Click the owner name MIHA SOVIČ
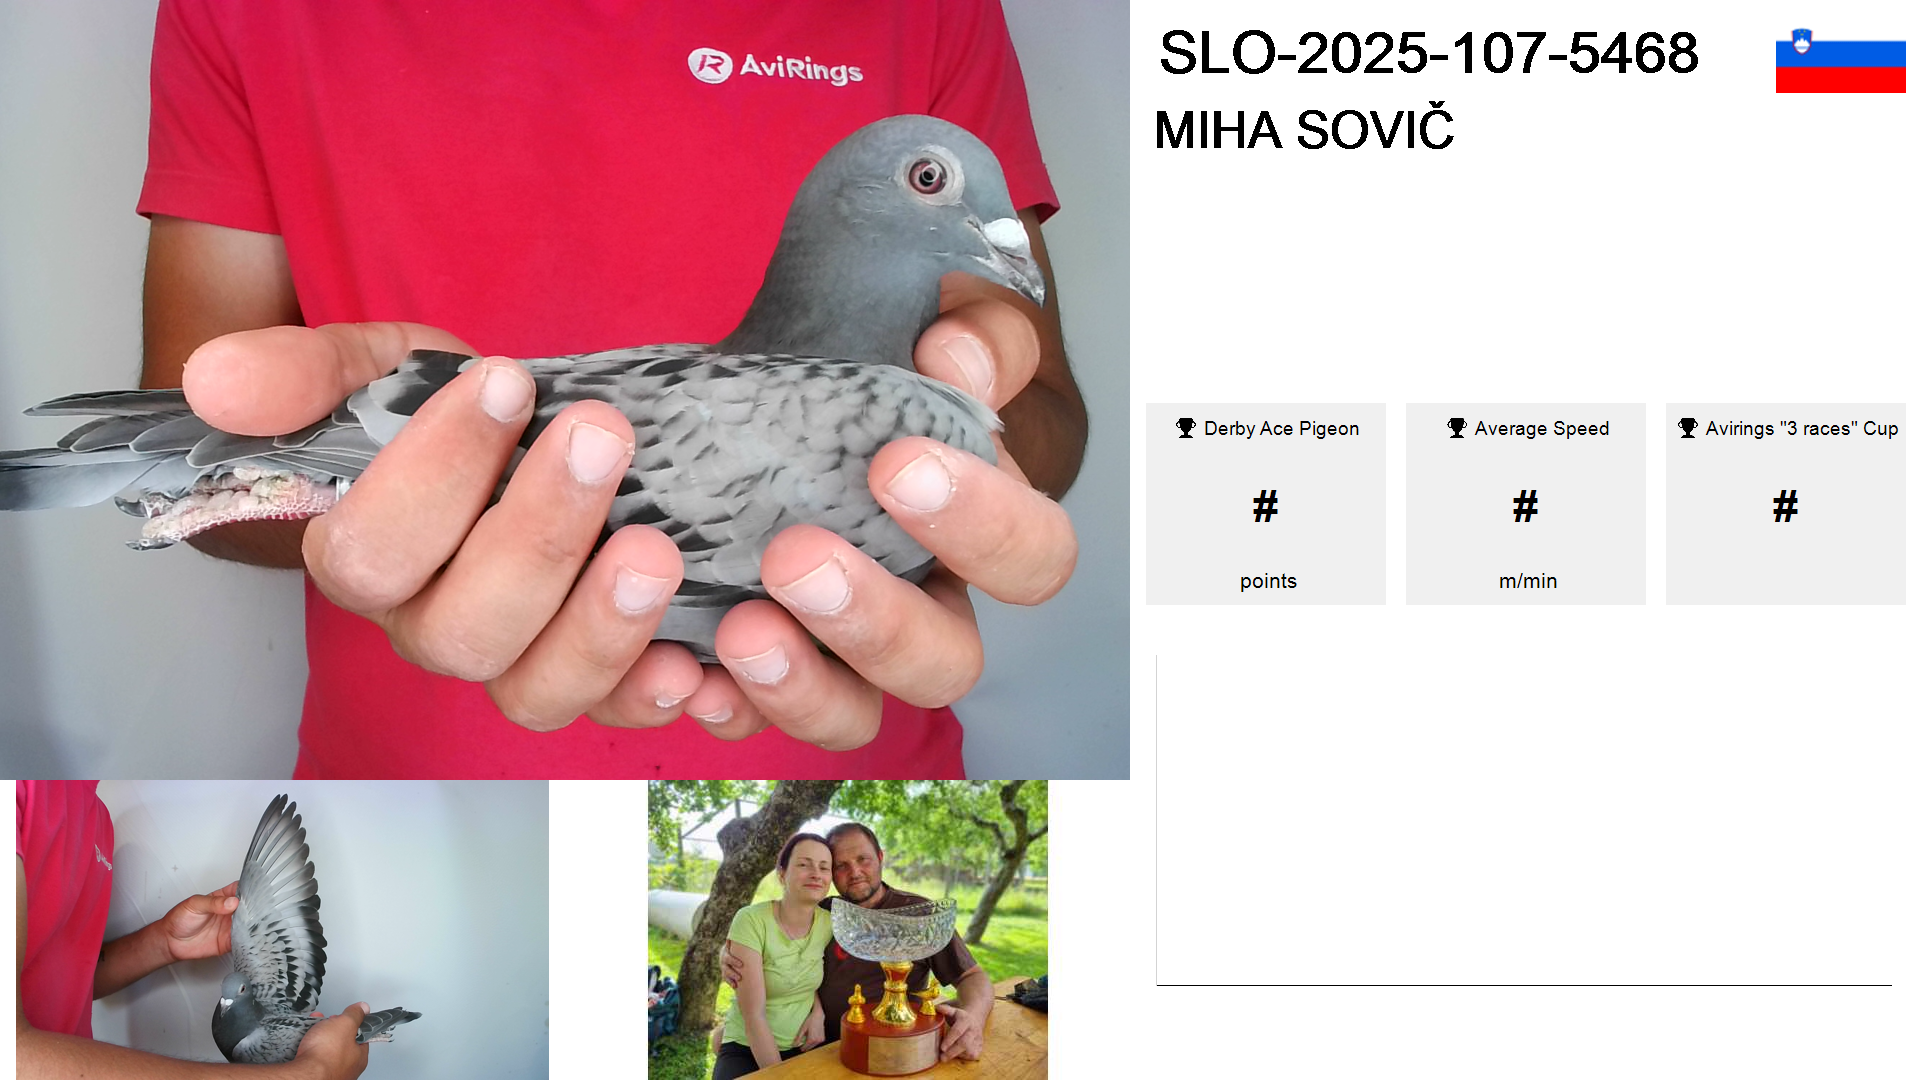 (x=1304, y=129)
